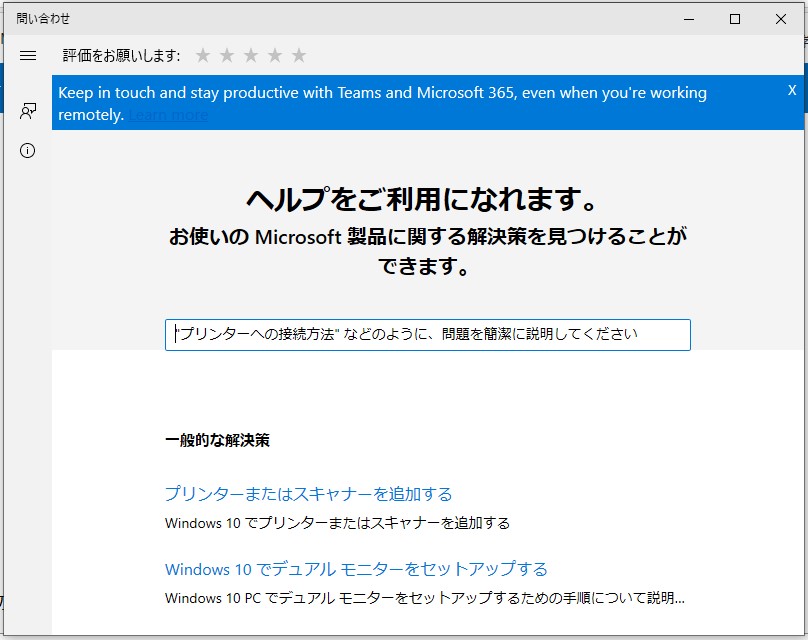Open the プリンターまたはスキャナーを追加する article
This screenshot has height=640, width=808.
point(307,493)
